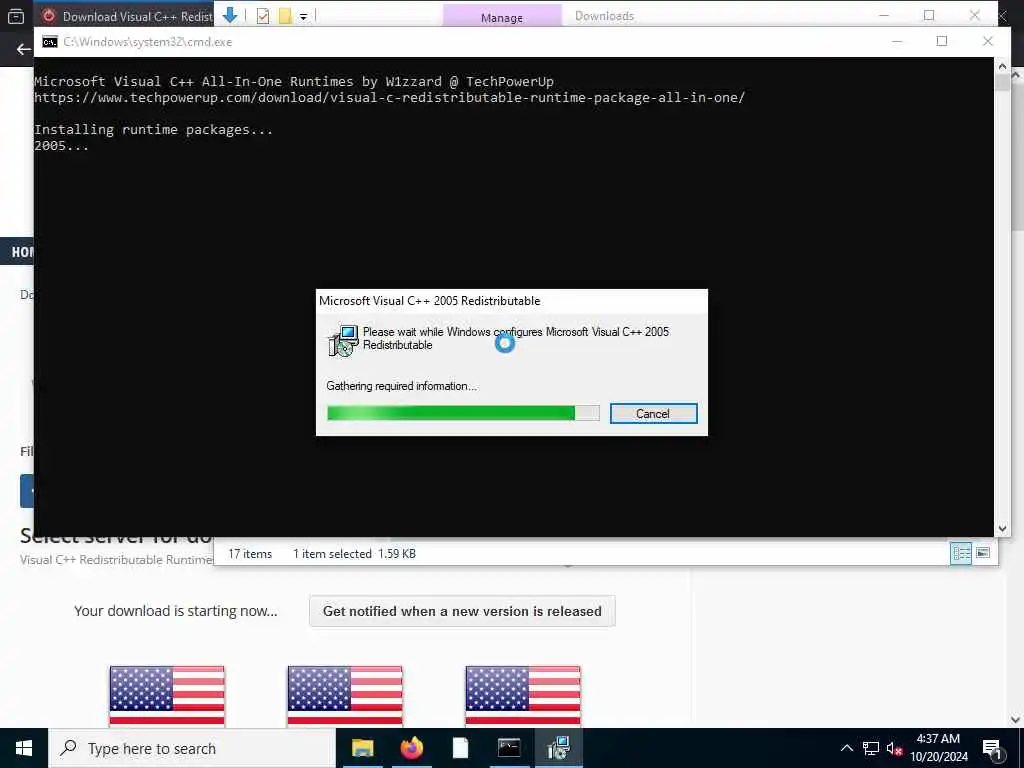Click the new folder icon in Explorer toolbar

click(285, 16)
